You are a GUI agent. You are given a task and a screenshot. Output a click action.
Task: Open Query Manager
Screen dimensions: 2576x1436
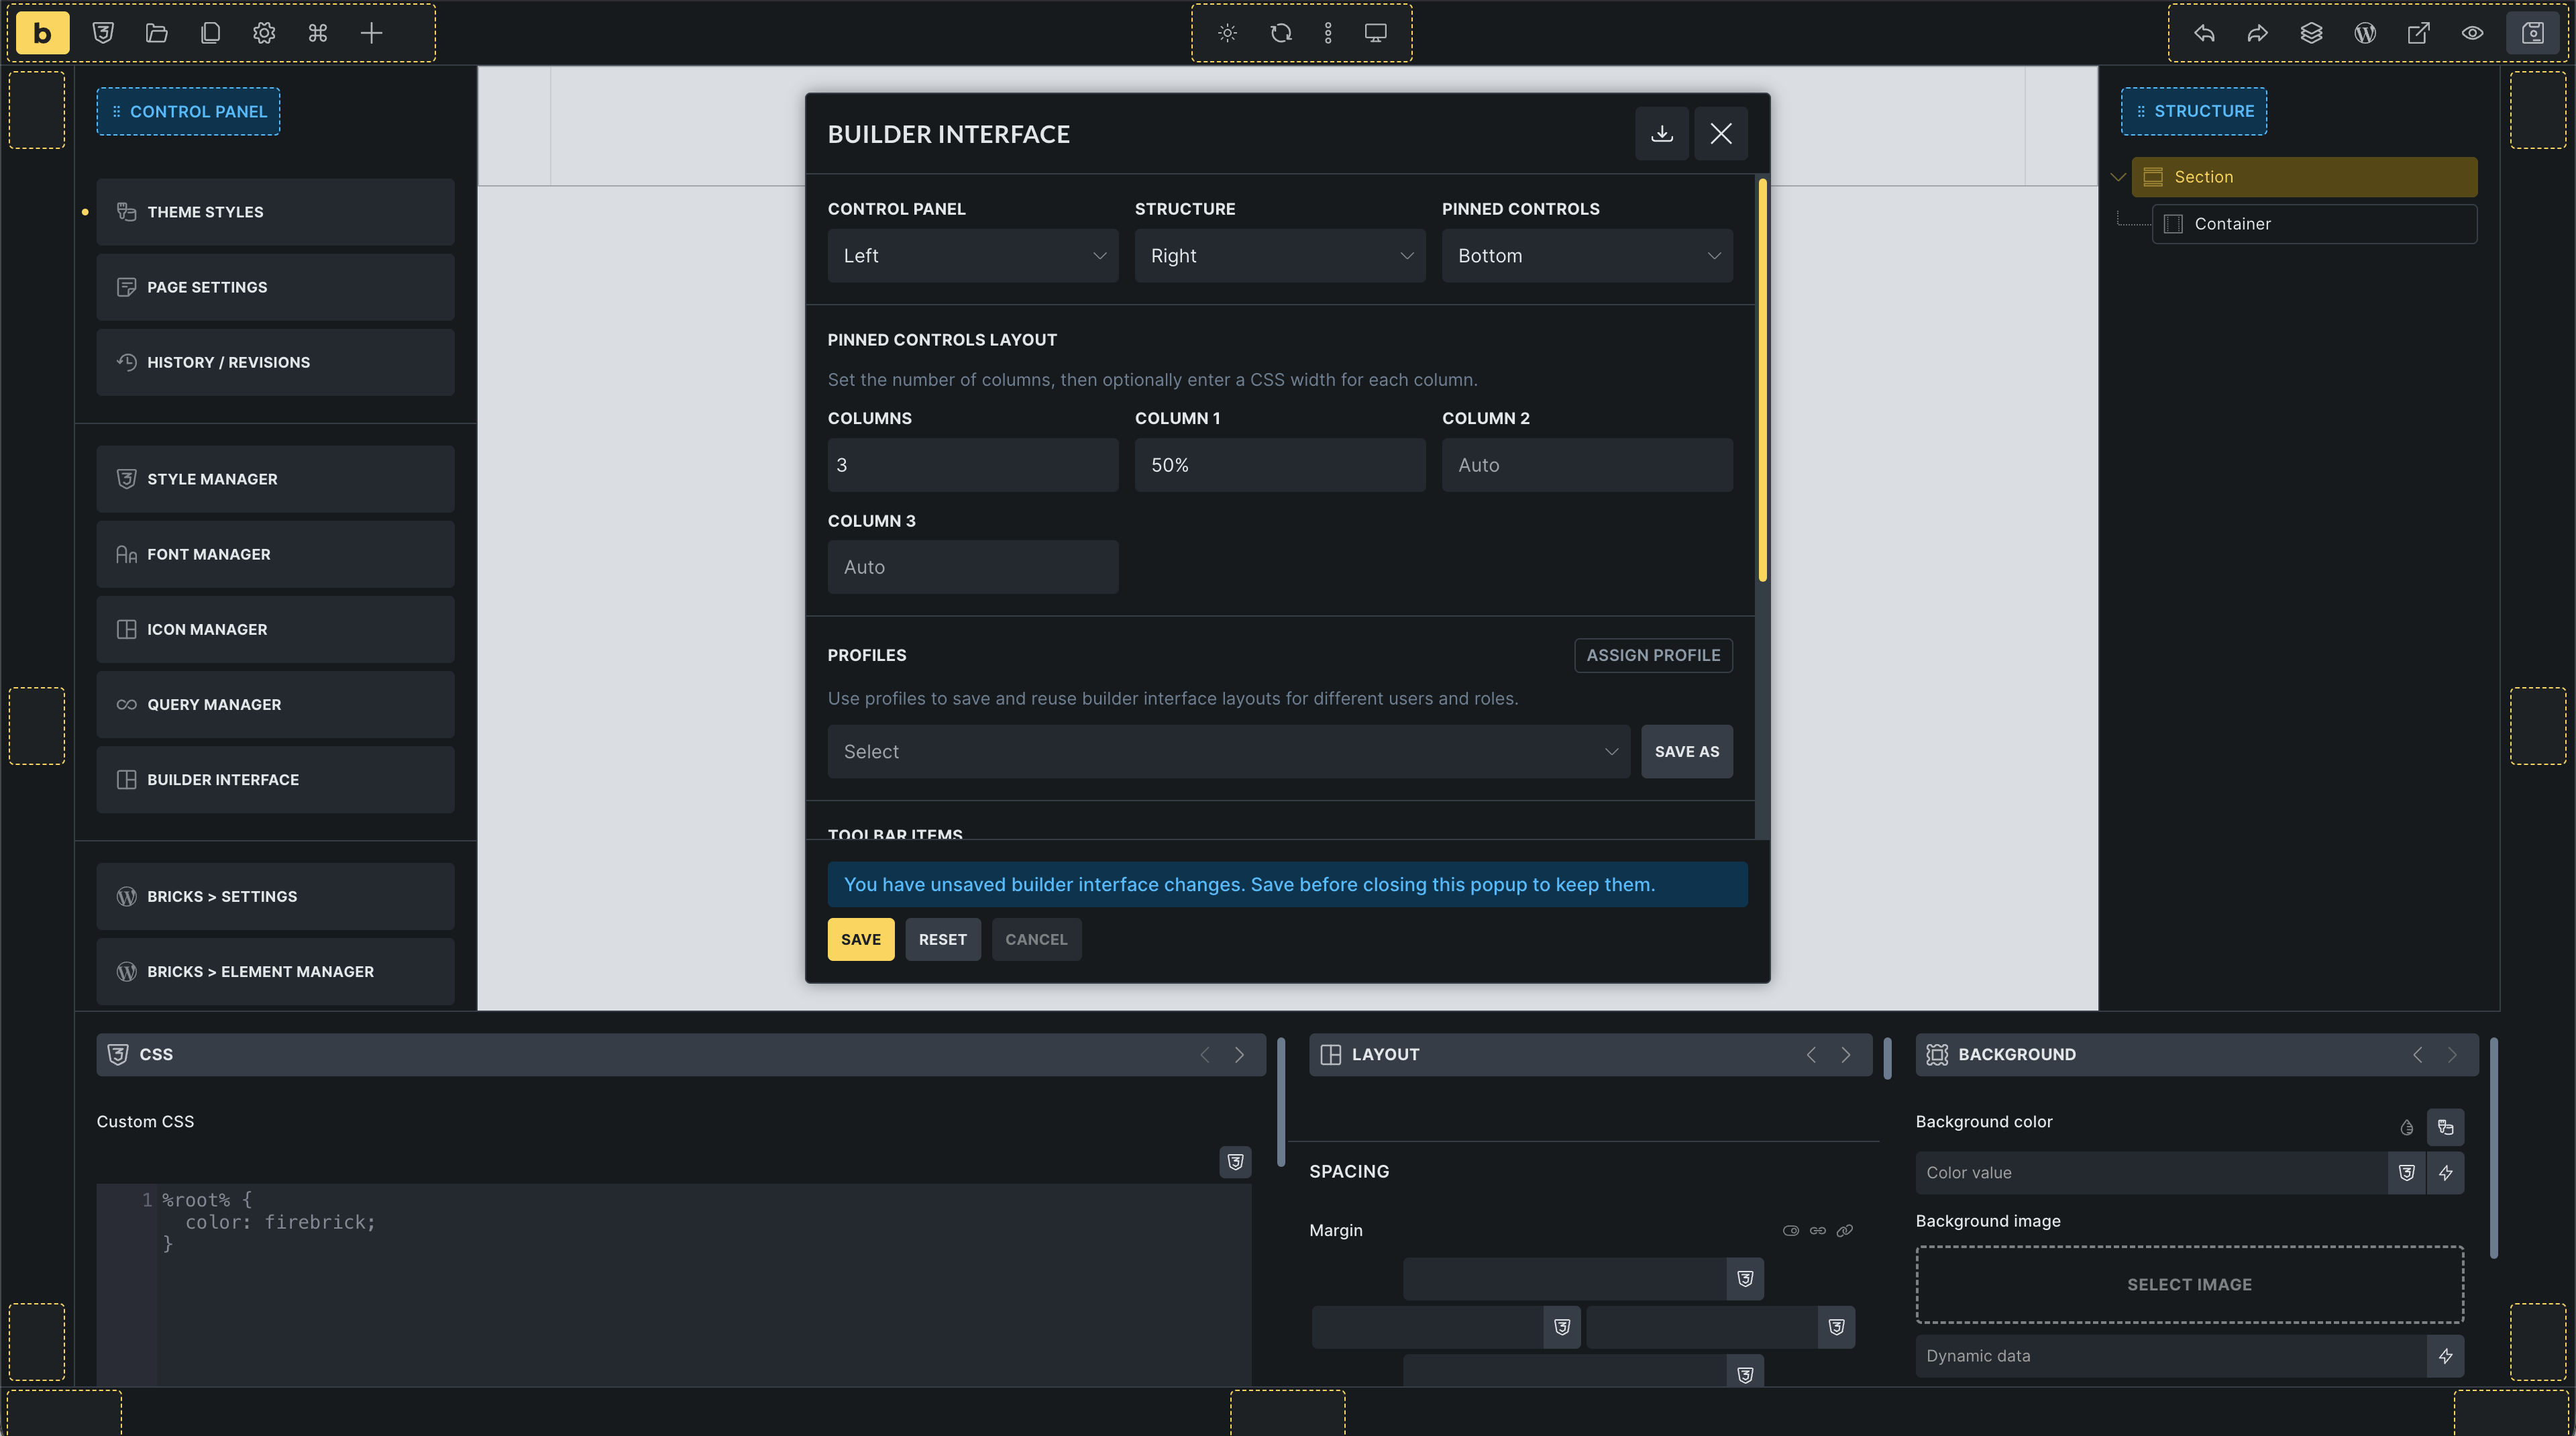tap(275, 704)
